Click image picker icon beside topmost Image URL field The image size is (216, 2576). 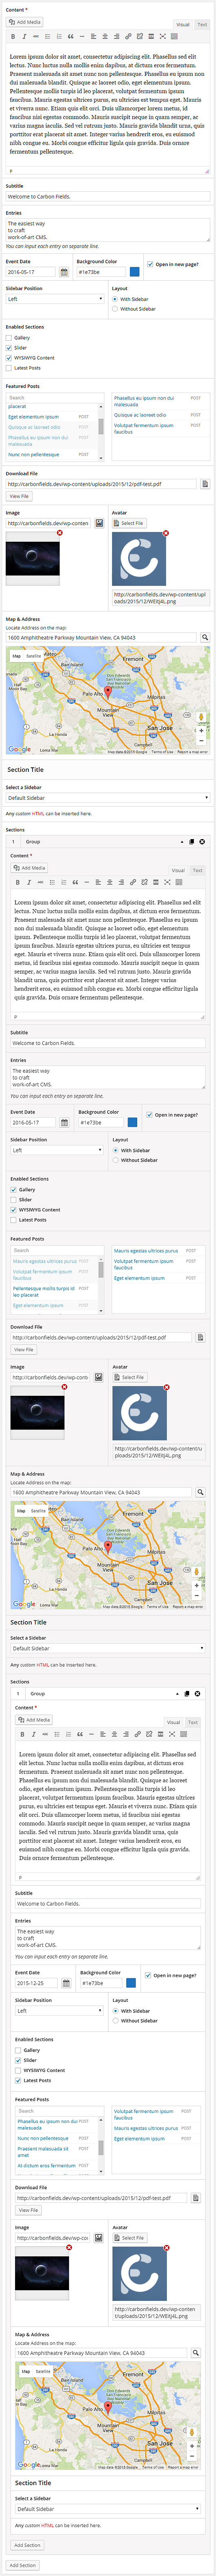(99, 523)
